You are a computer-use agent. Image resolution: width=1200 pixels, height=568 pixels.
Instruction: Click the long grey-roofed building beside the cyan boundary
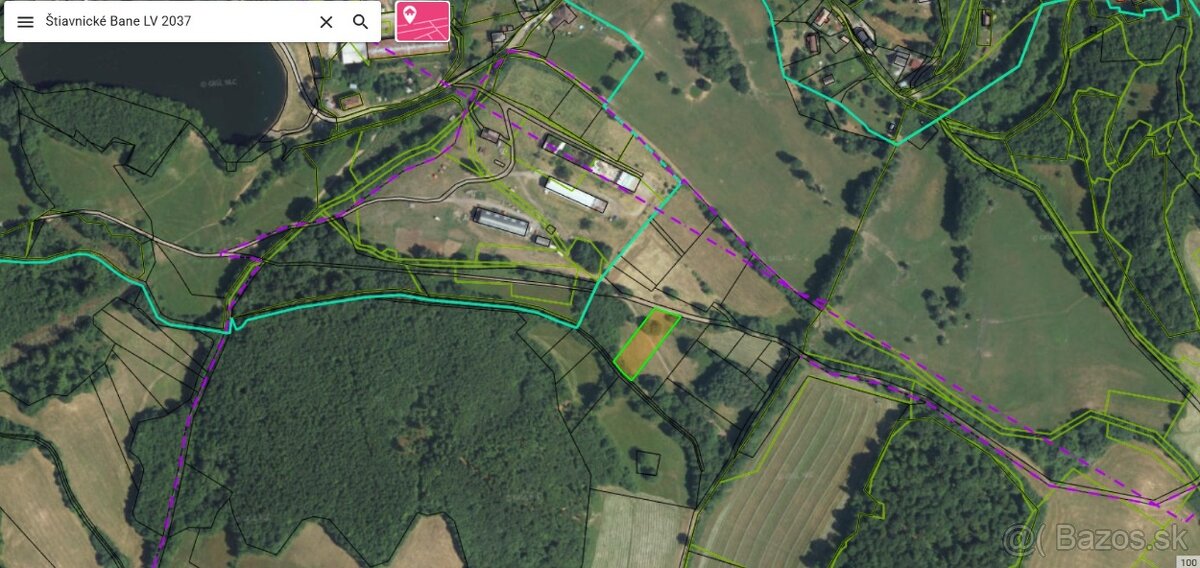tap(590, 164)
